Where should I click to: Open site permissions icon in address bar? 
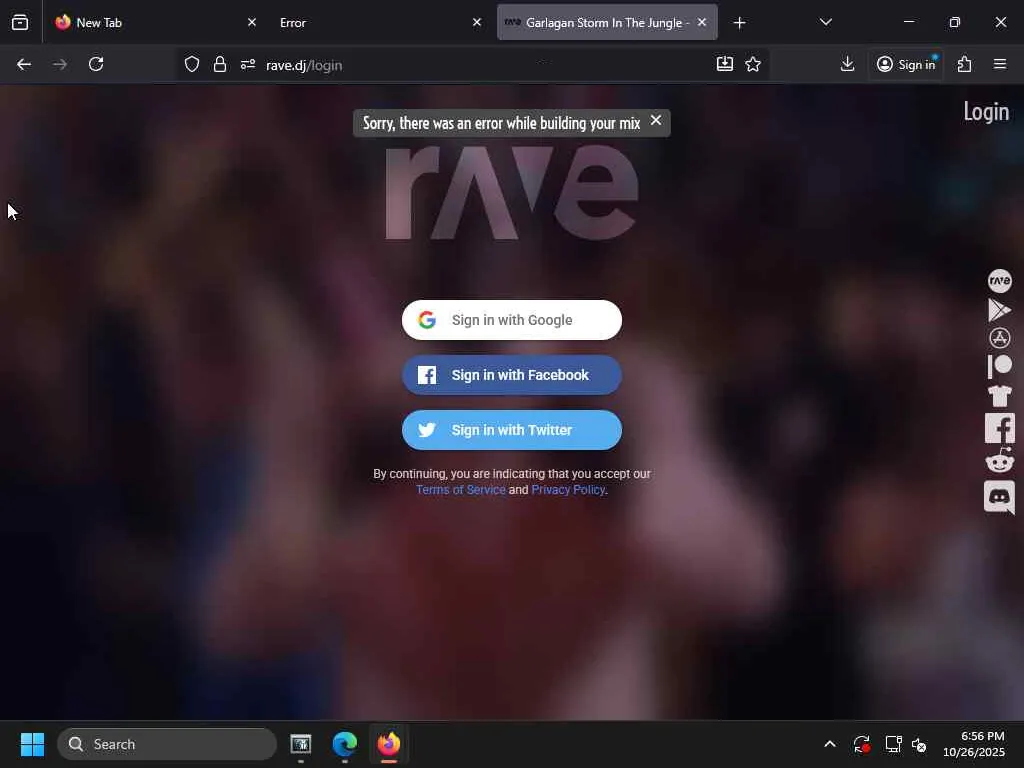coord(248,64)
